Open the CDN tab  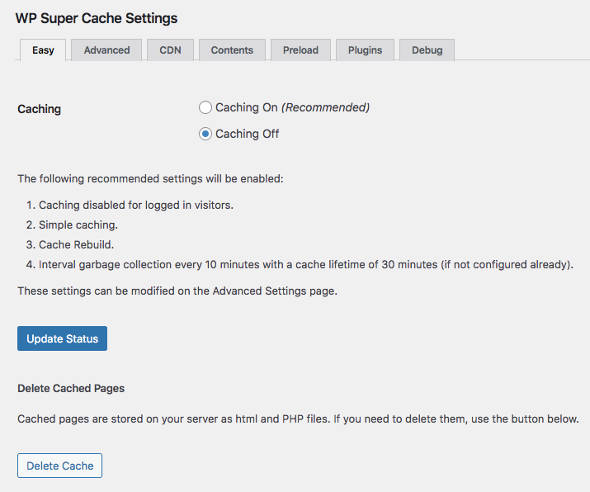170,50
